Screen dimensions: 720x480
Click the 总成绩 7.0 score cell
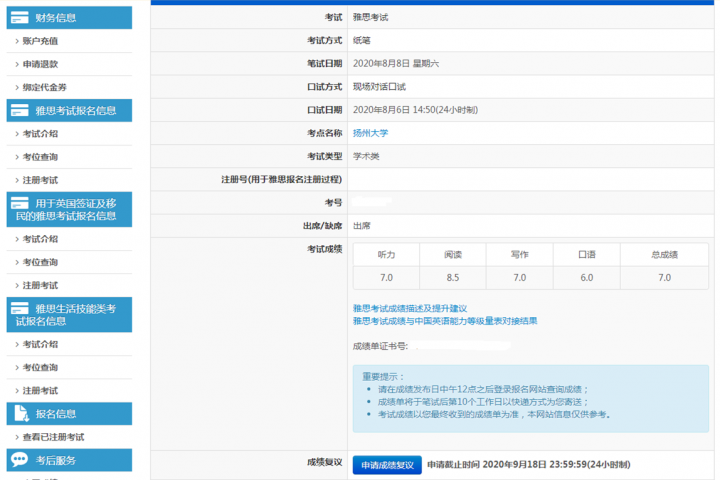[x=664, y=277]
